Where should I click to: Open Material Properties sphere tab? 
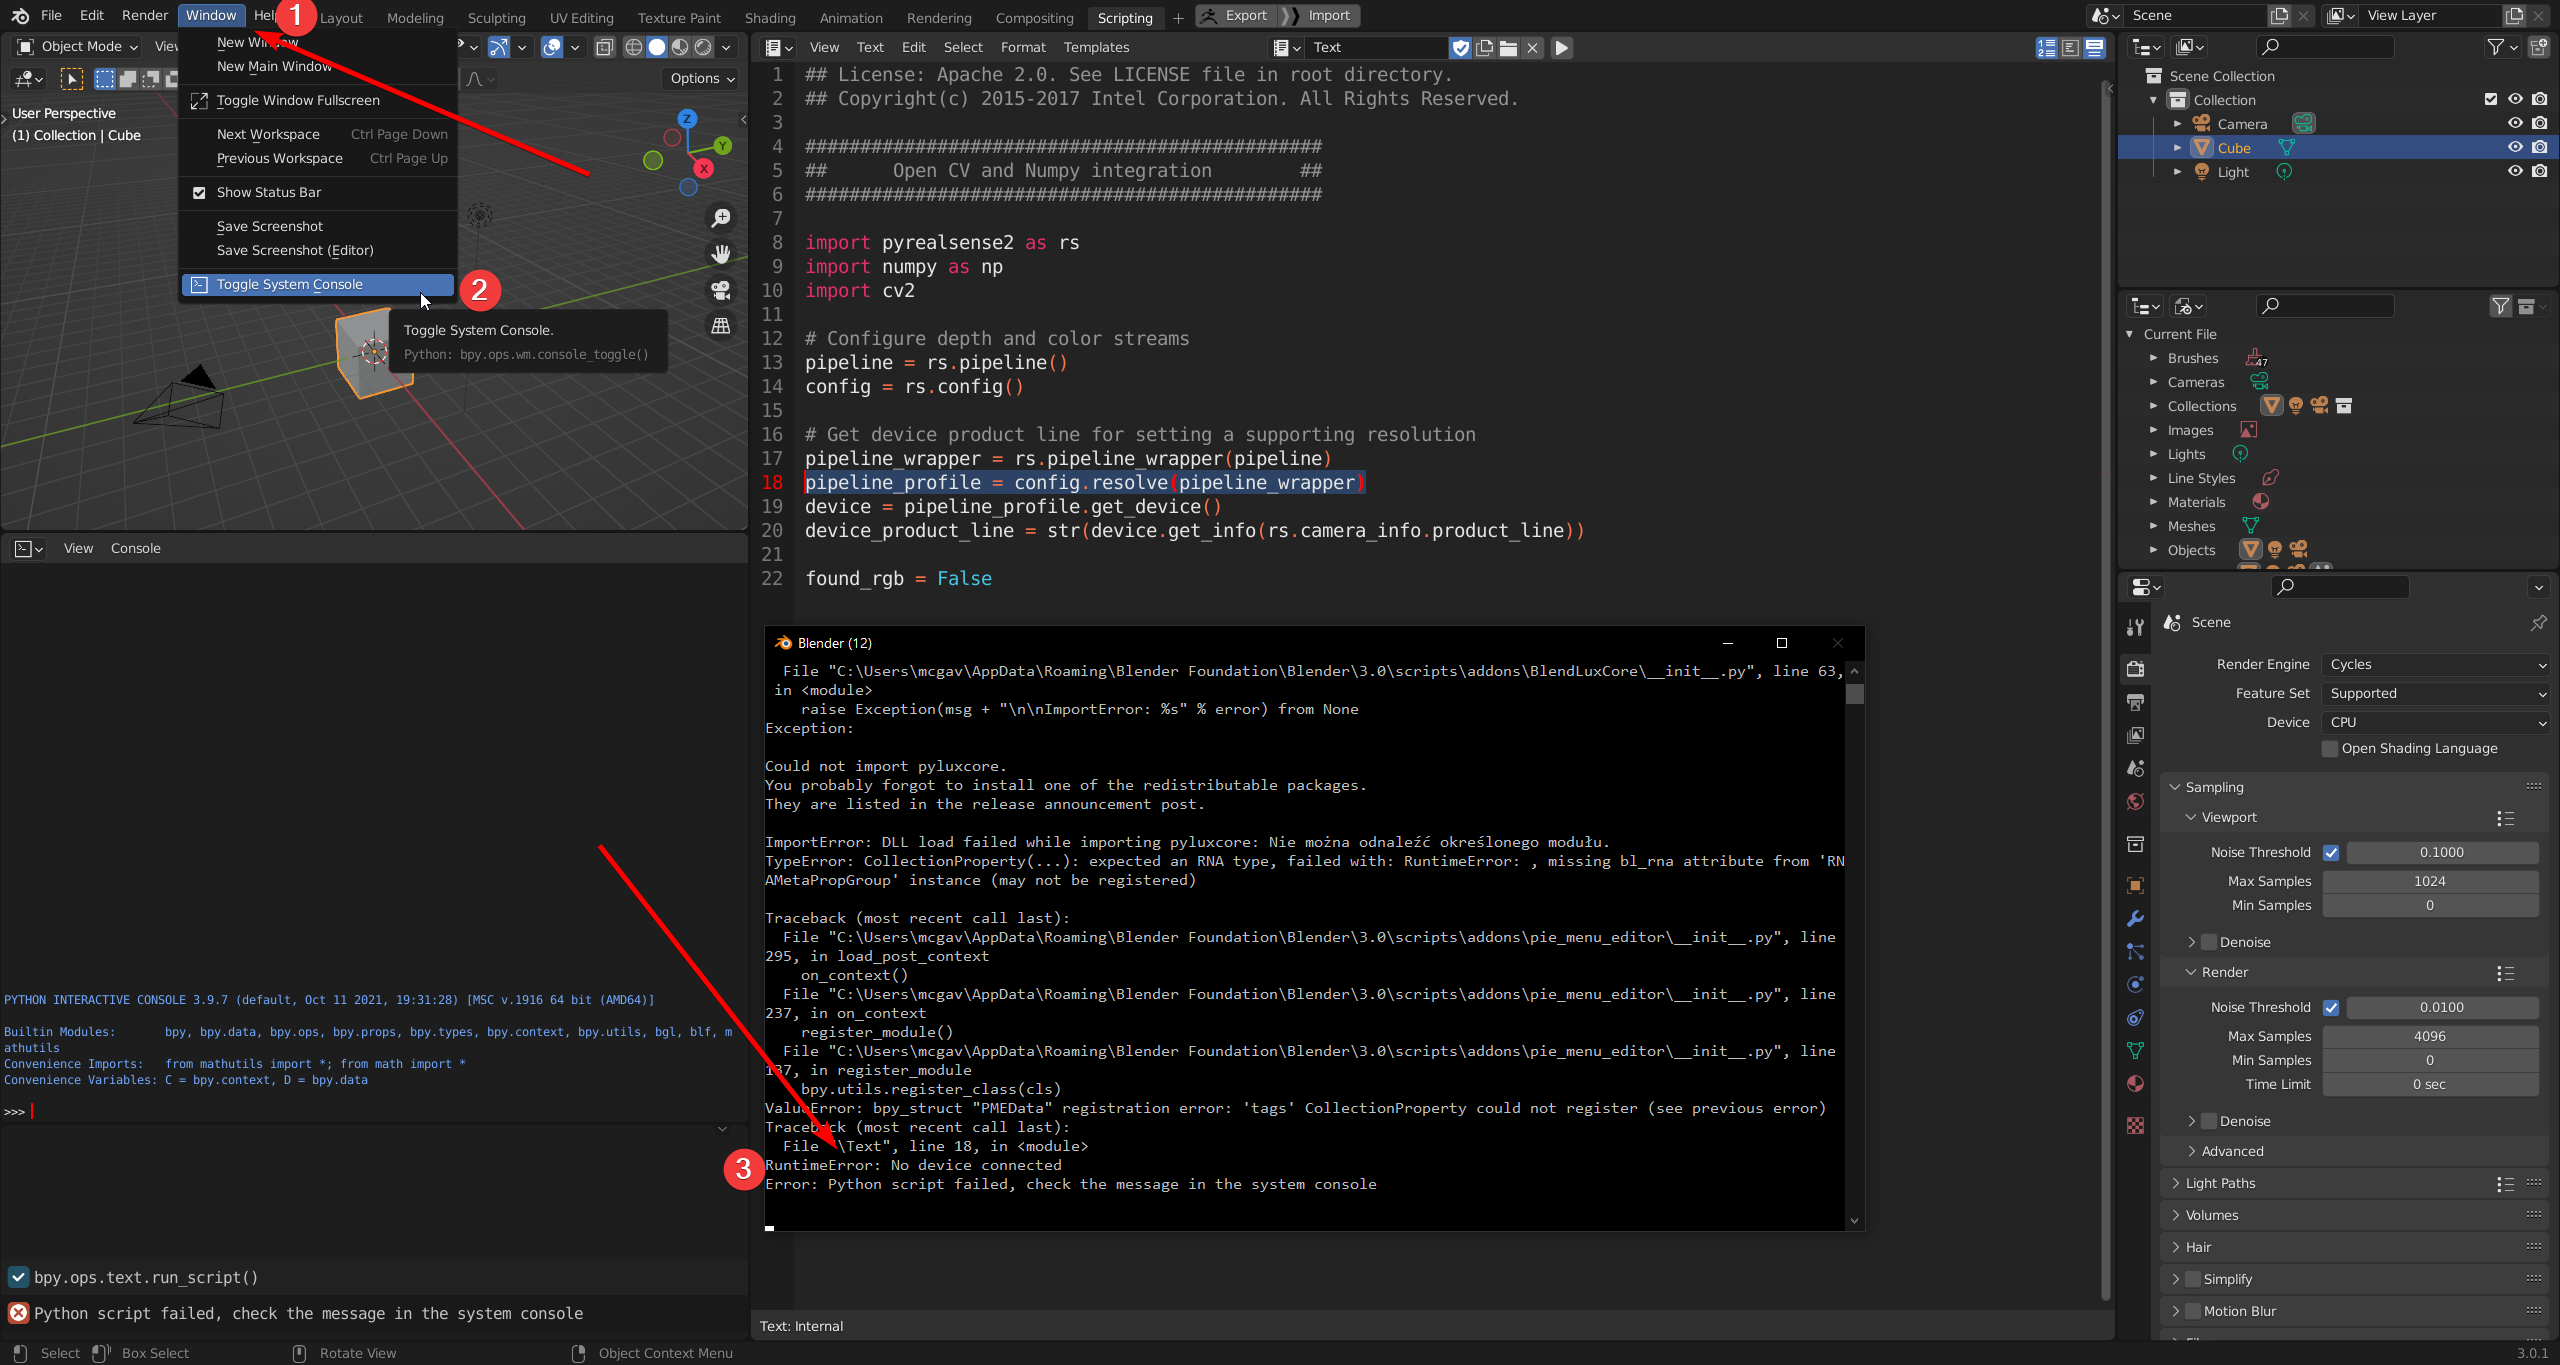coord(2135,1083)
